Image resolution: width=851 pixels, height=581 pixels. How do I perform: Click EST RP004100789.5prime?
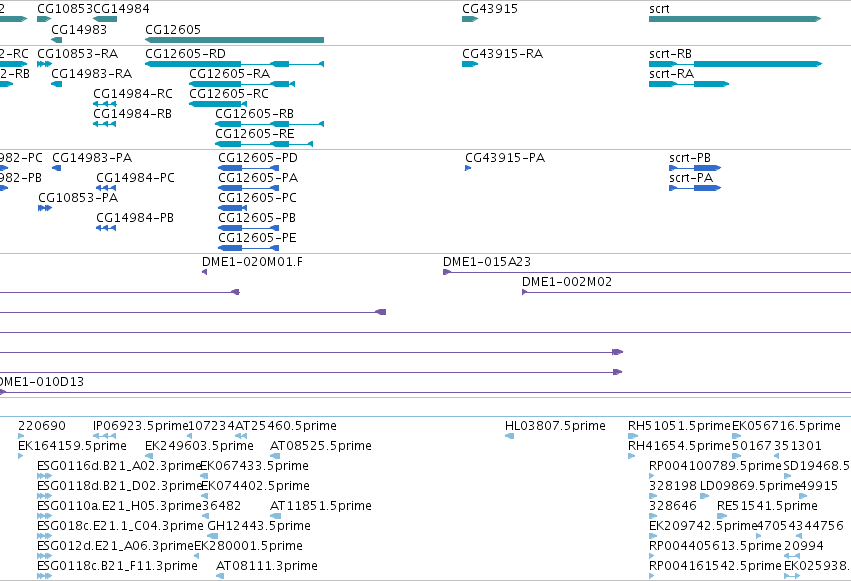[653, 476]
